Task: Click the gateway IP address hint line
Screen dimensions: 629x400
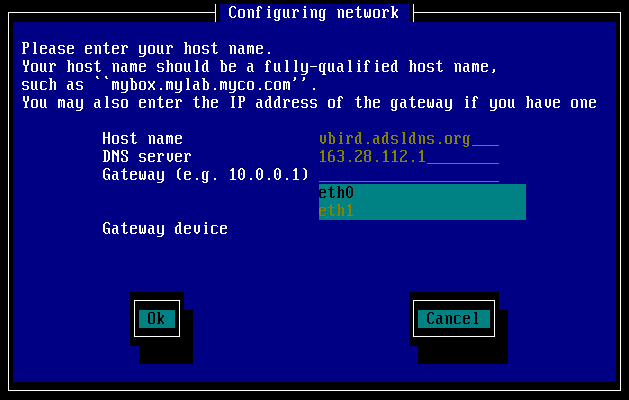Action: pos(309,103)
